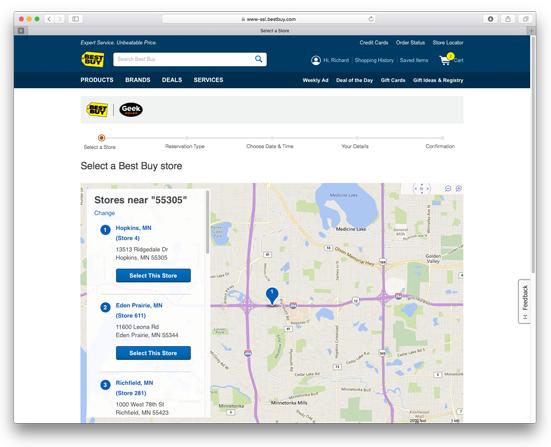This screenshot has height=447, width=551.
Task: Open Gift Cards page
Action: point(393,80)
